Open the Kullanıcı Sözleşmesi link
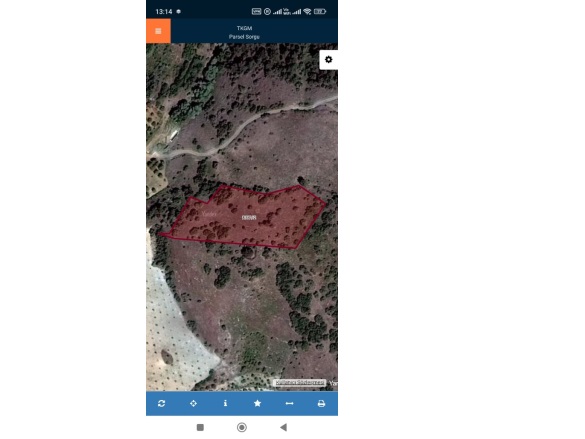 tap(300, 383)
